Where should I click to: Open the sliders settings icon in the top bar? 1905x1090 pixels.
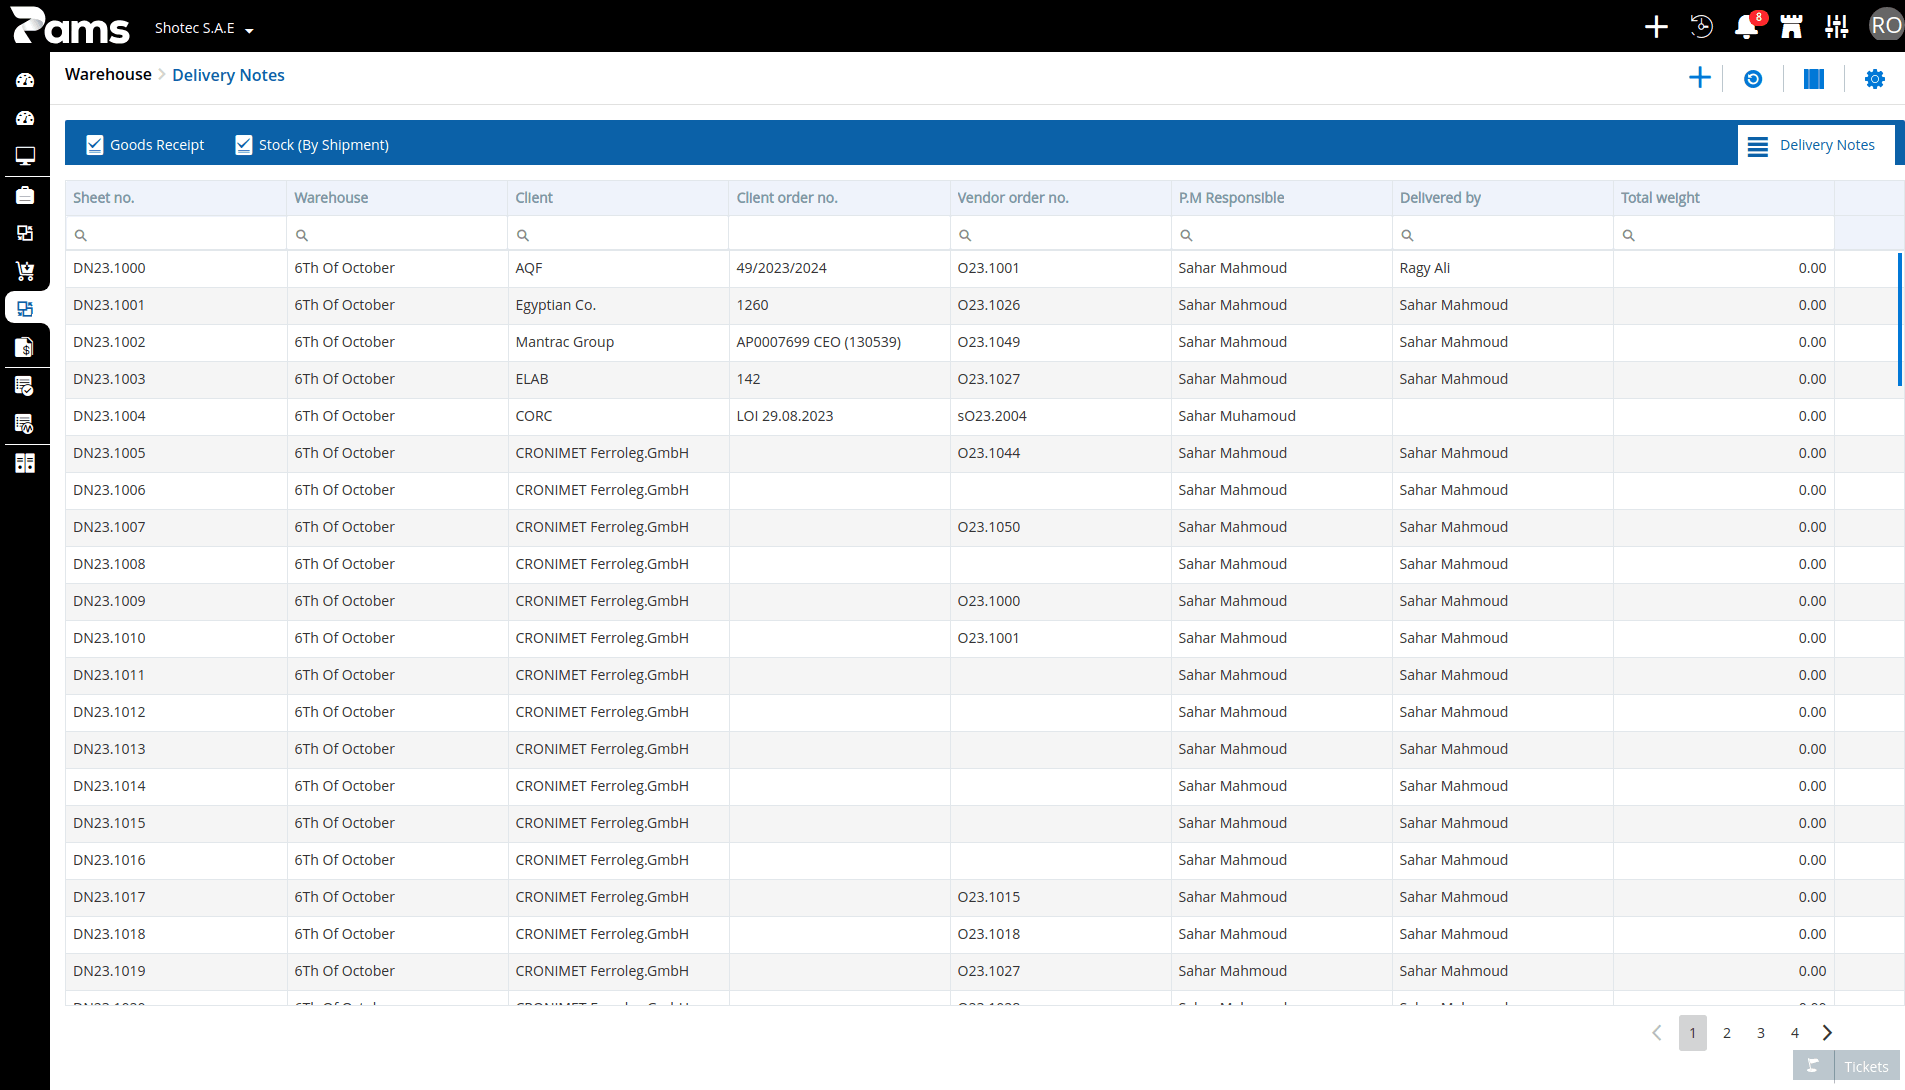point(1836,27)
